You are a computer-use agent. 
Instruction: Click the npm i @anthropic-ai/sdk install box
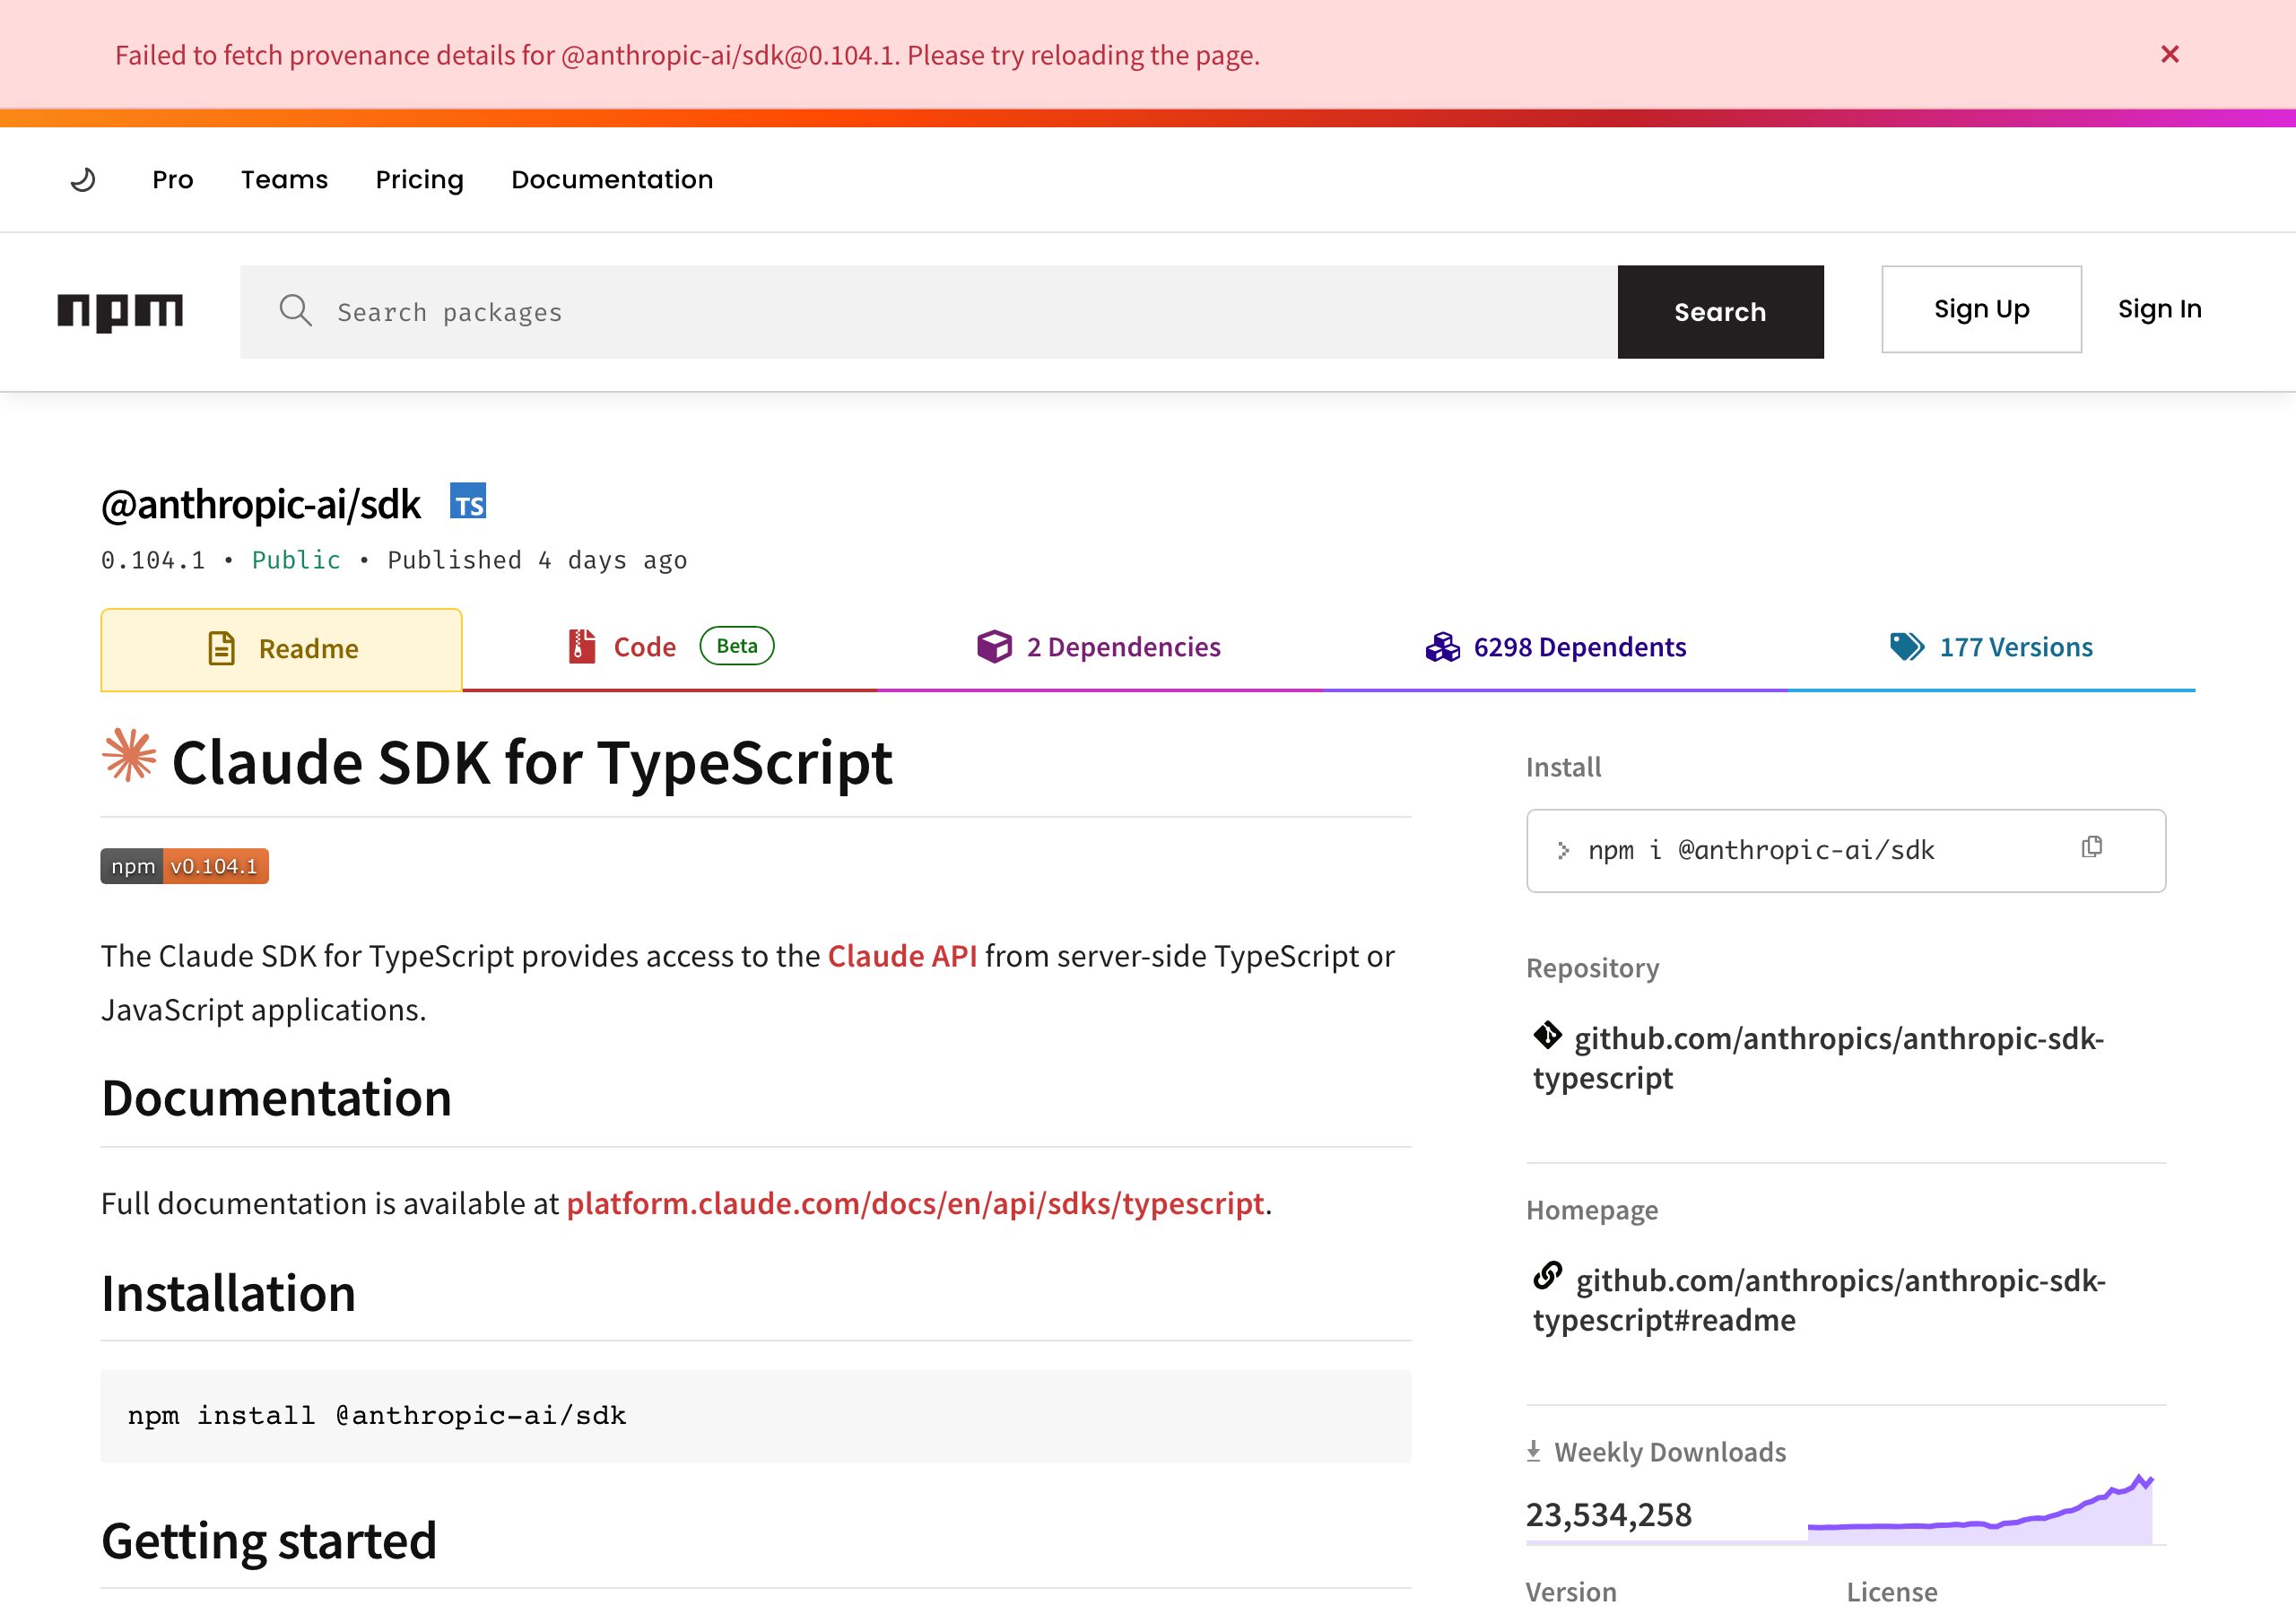[x=1846, y=851]
